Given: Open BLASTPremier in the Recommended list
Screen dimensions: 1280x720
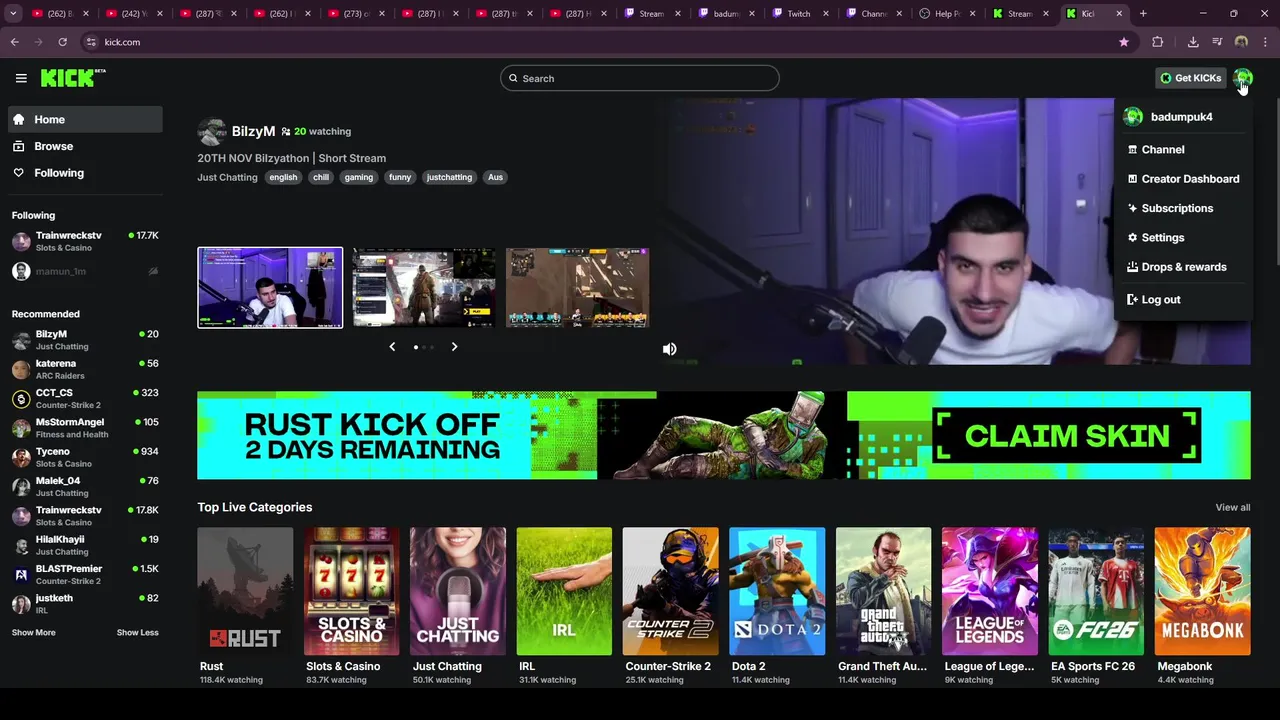Looking at the screenshot, I should point(85,574).
